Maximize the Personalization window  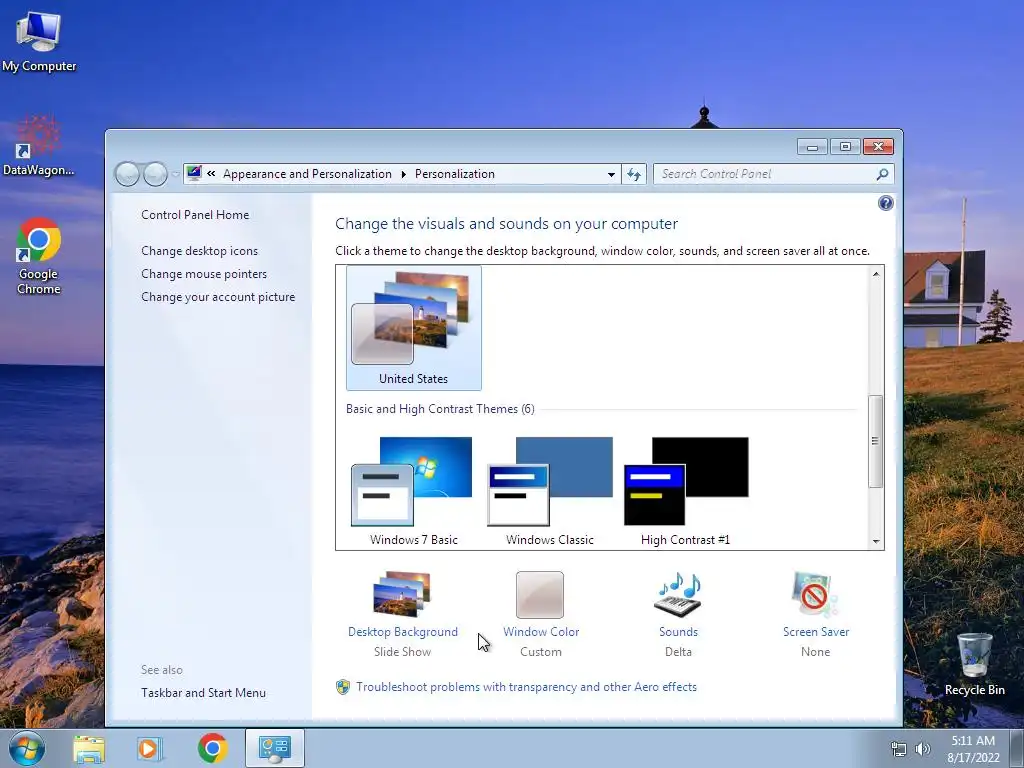point(845,147)
